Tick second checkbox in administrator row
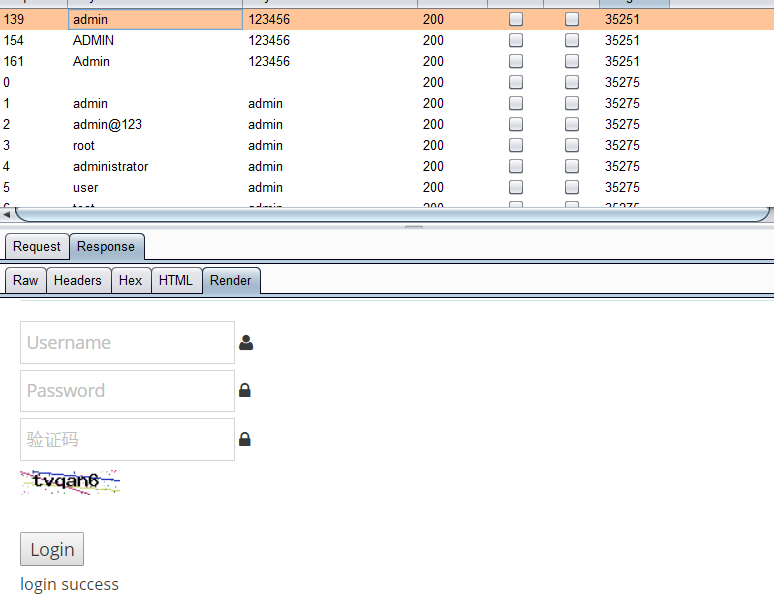Image resolution: width=774 pixels, height=607 pixels. (x=572, y=166)
